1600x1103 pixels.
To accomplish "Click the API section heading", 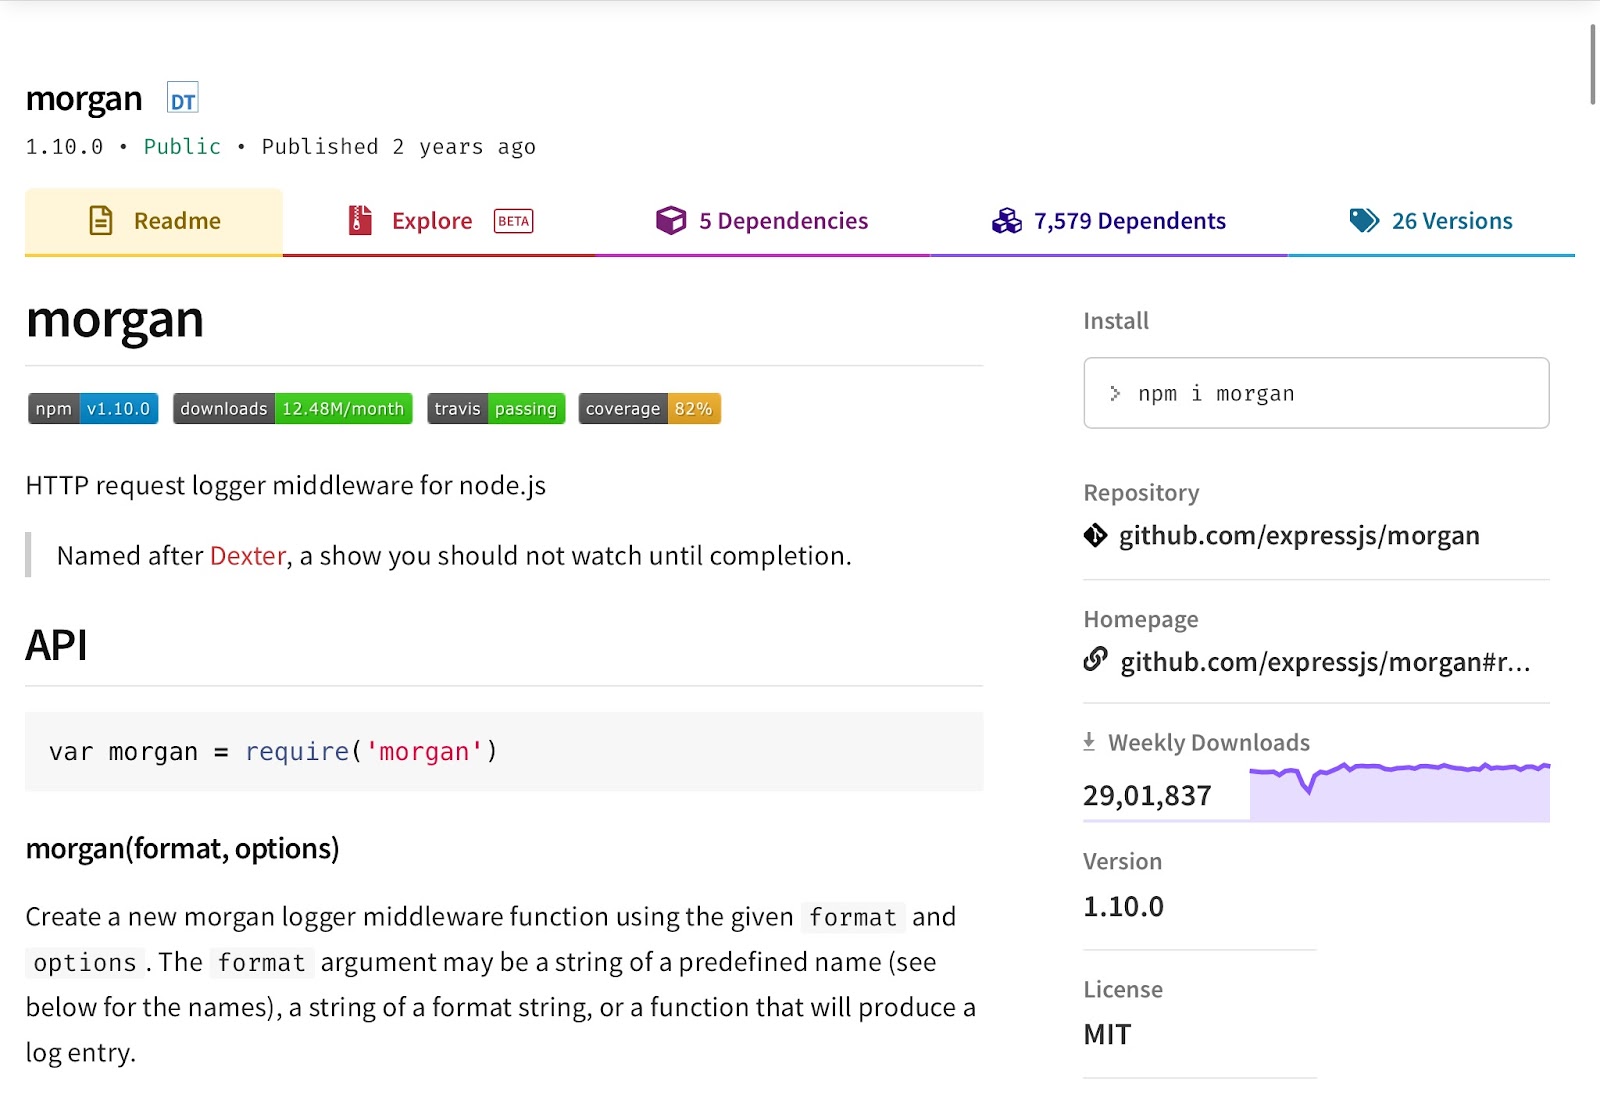I will pos(56,646).
